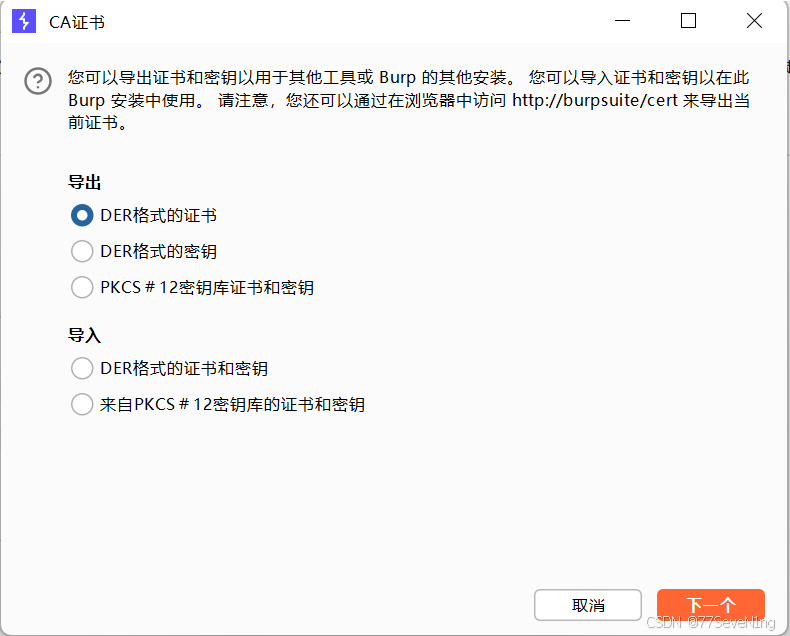Click the 导入 section heading
This screenshot has width=790, height=636.
pos(85,335)
